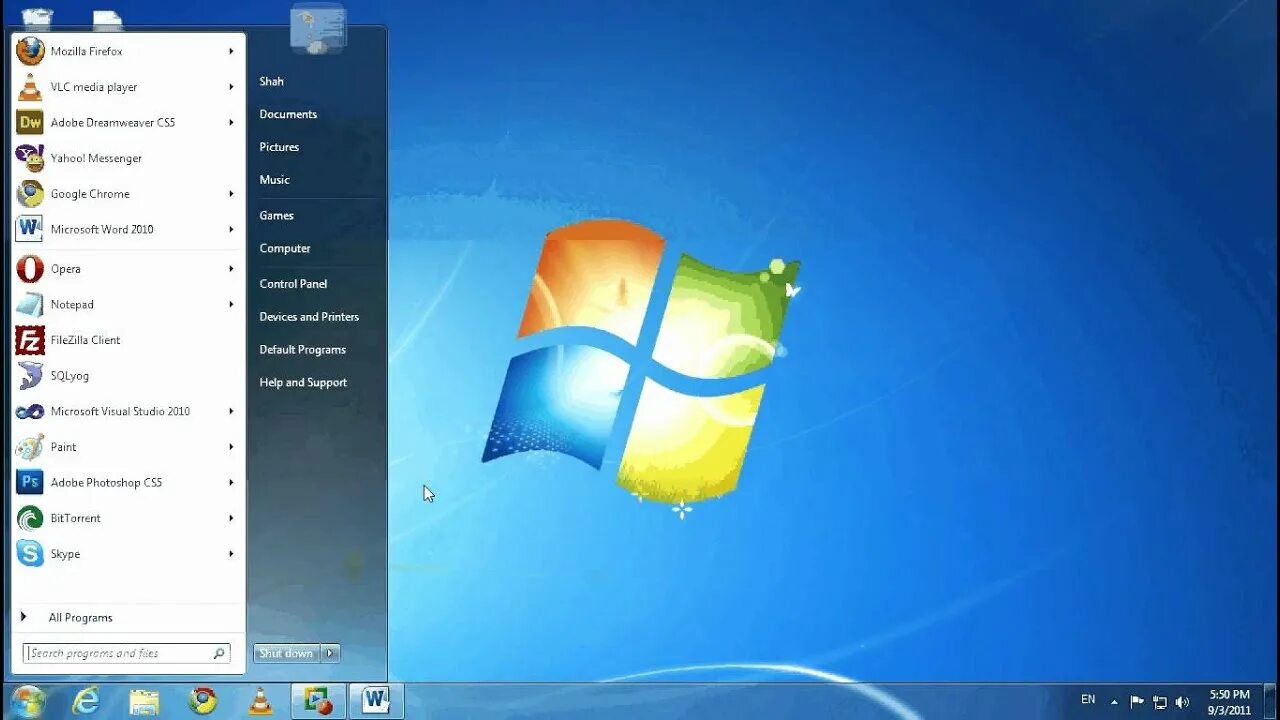This screenshot has height=720, width=1280.
Task: Open the volume speaker tray icon
Action: click(1182, 702)
